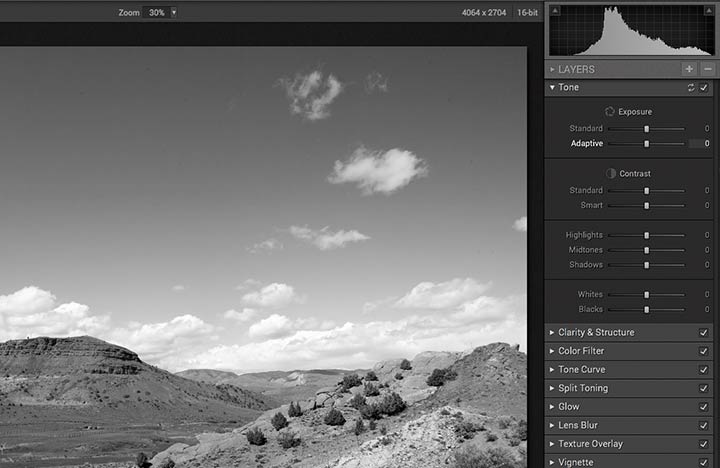Click the Smart contrast label
The height and width of the screenshot is (468, 720).
(591, 205)
